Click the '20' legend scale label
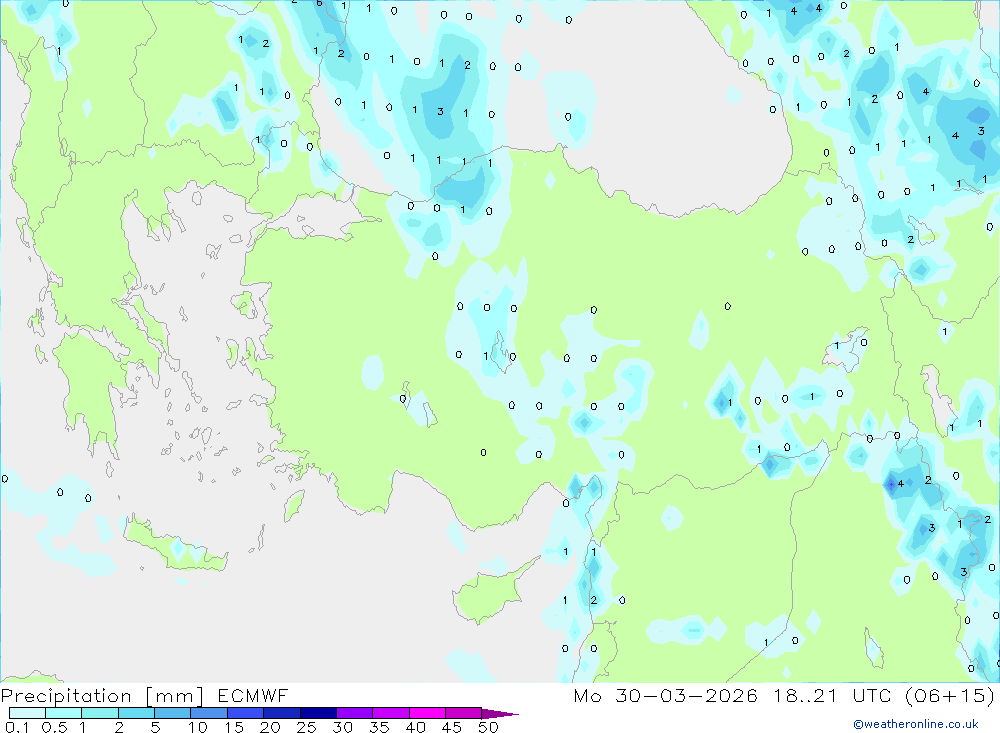Screen dimensions: 1000x733 point(270,727)
